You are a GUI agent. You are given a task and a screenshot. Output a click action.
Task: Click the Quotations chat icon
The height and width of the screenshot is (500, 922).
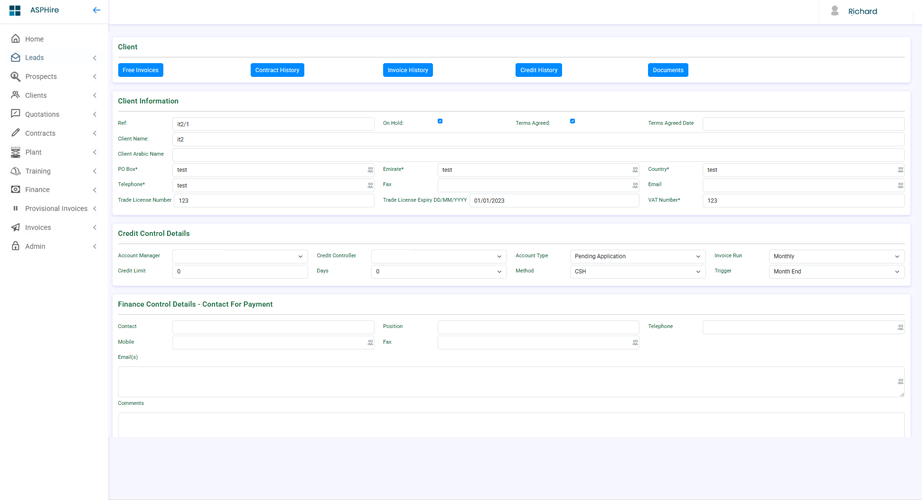tap(15, 114)
